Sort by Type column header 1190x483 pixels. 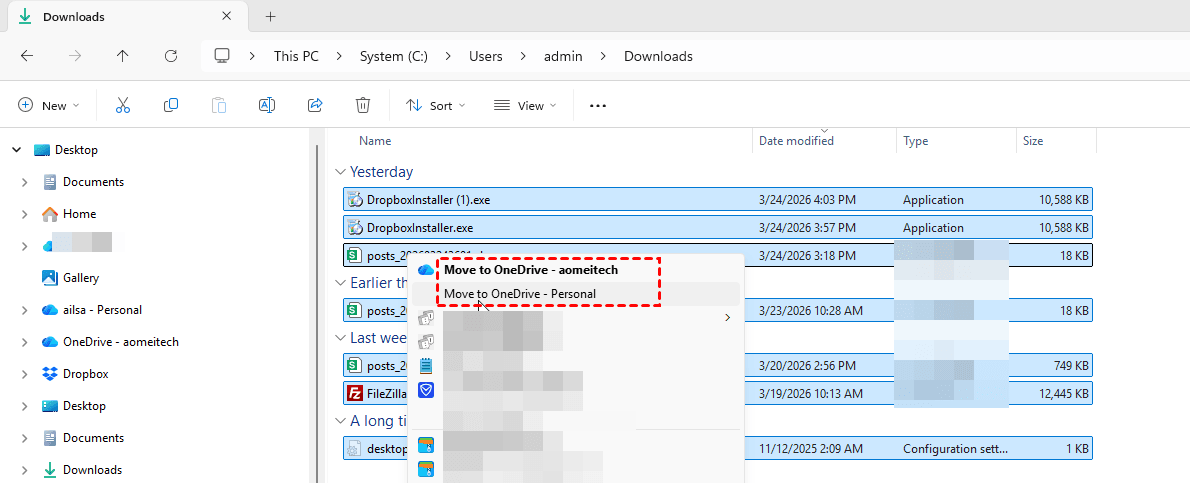coord(915,140)
